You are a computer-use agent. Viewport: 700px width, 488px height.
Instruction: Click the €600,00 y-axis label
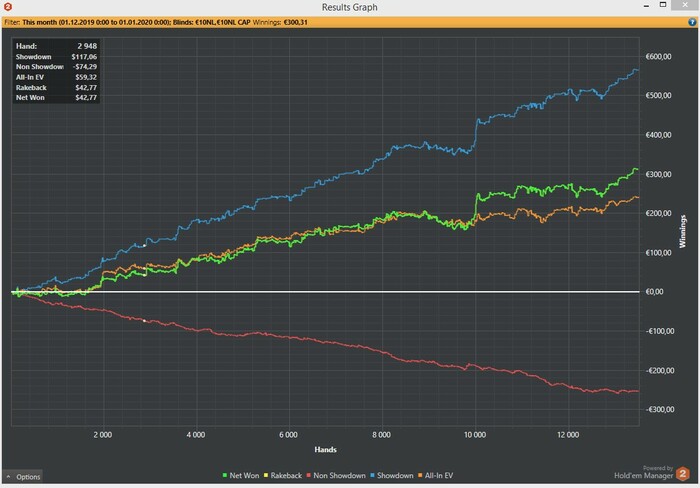click(658, 57)
